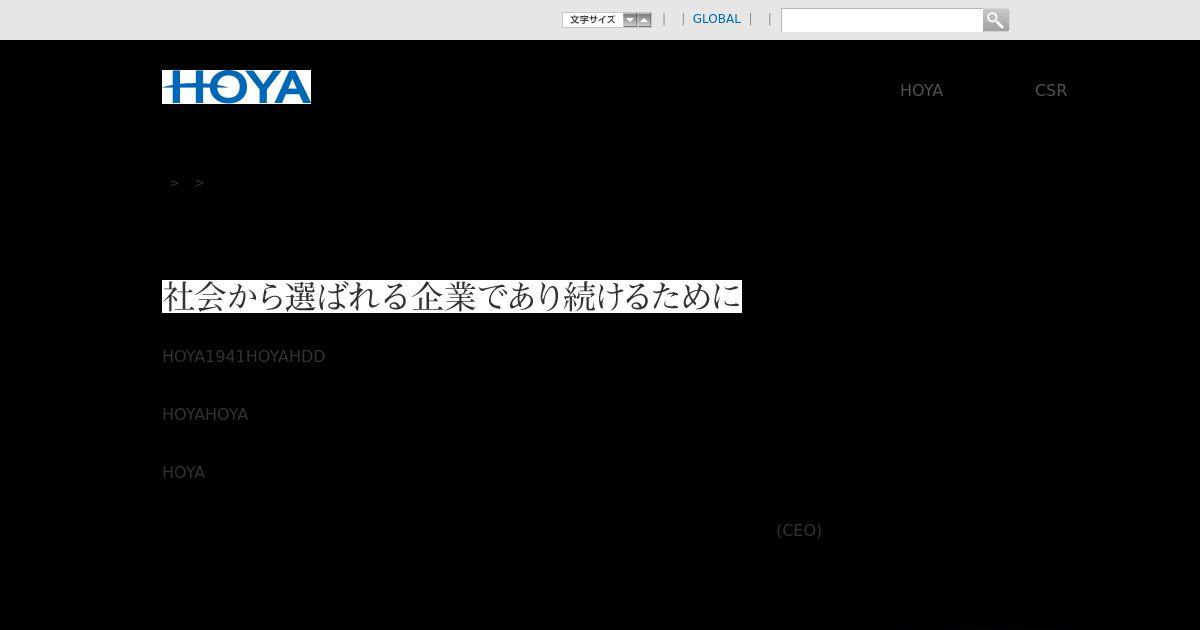Increase text size with up arrow

pyautogui.click(x=644, y=20)
